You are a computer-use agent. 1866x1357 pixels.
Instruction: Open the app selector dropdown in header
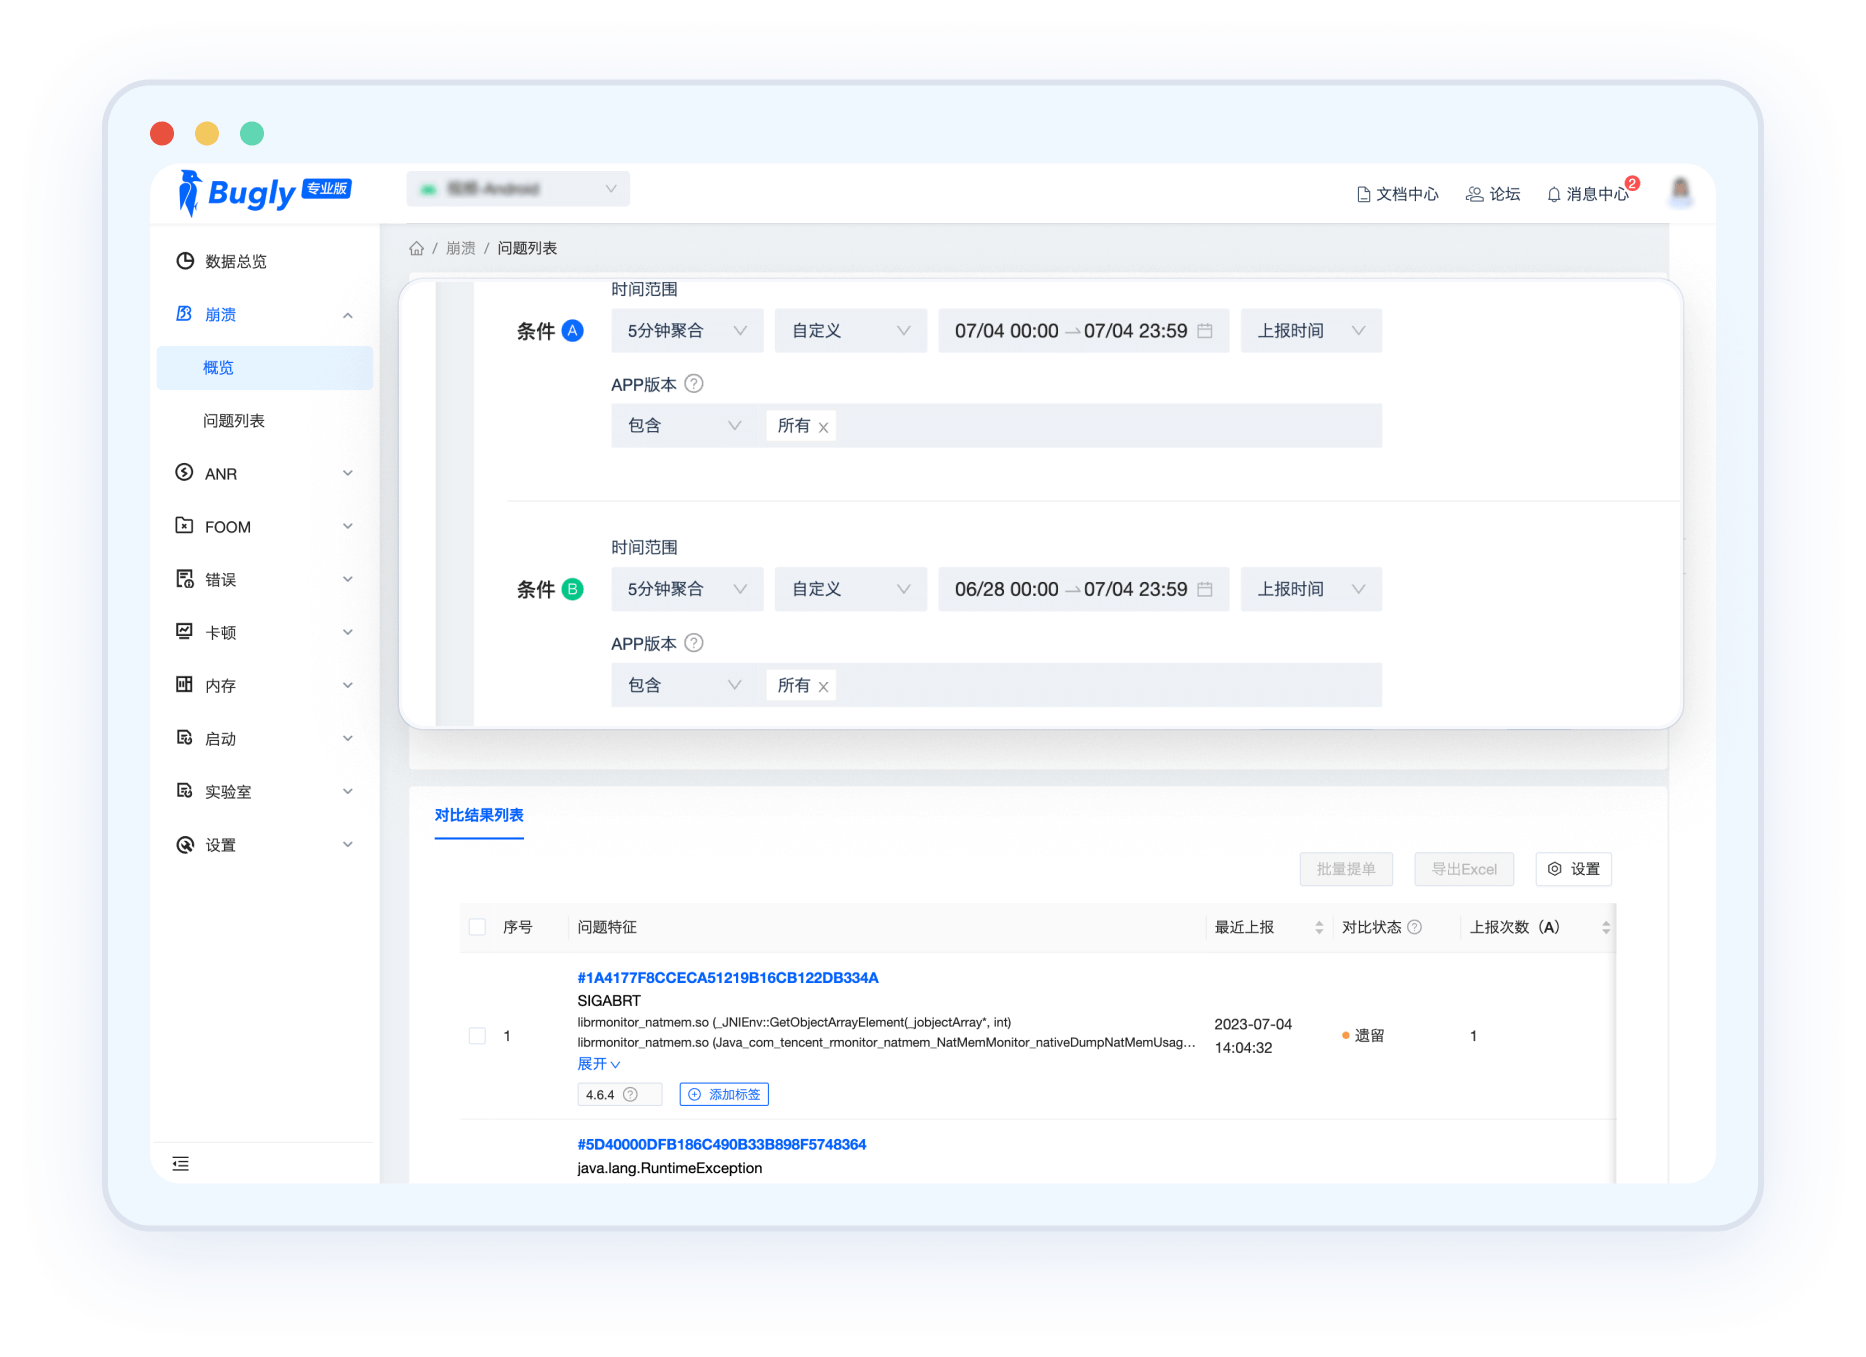click(517, 189)
